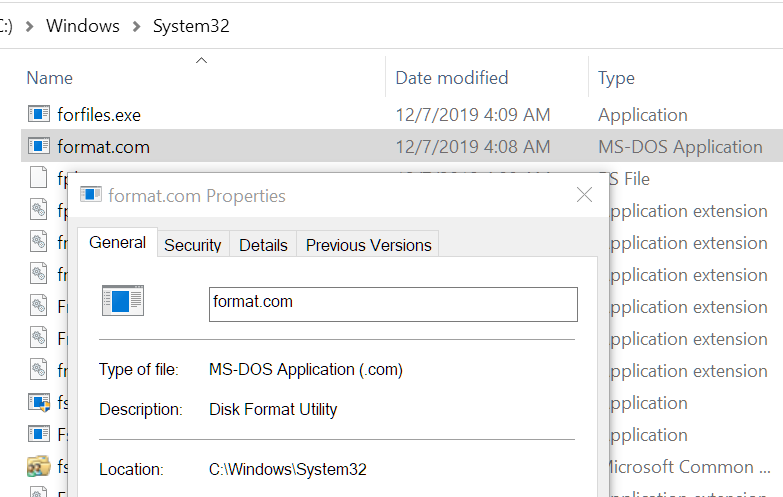Click the first gear-style extension file icon

pos(39,211)
